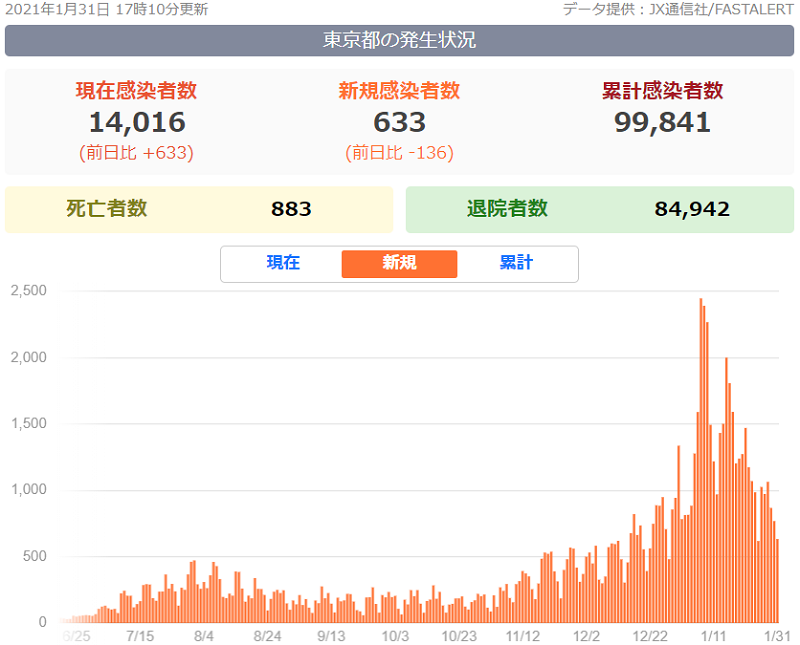Select the value 99,841
This screenshot has height=645, width=800.
click(x=662, y=122)
